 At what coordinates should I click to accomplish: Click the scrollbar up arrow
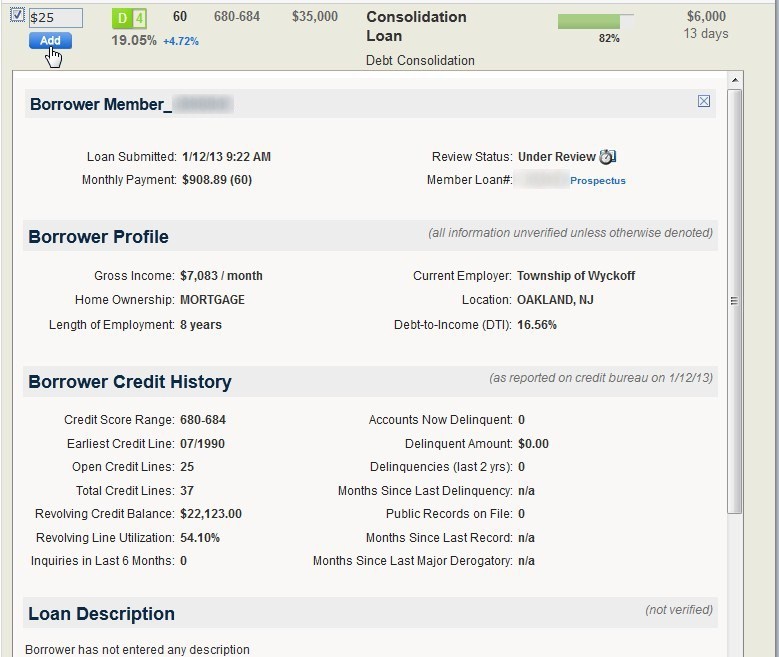[735, 79]
